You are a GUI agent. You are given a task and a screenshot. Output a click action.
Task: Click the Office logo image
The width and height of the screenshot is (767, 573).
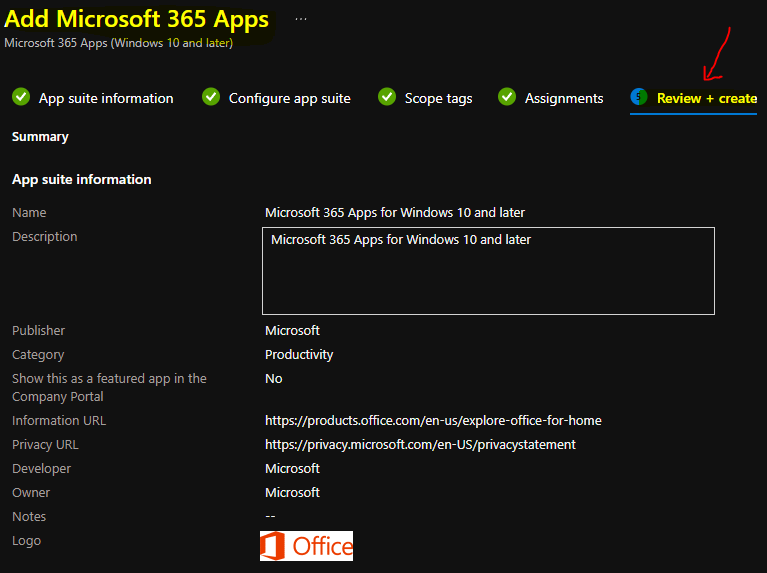(306, 546)
